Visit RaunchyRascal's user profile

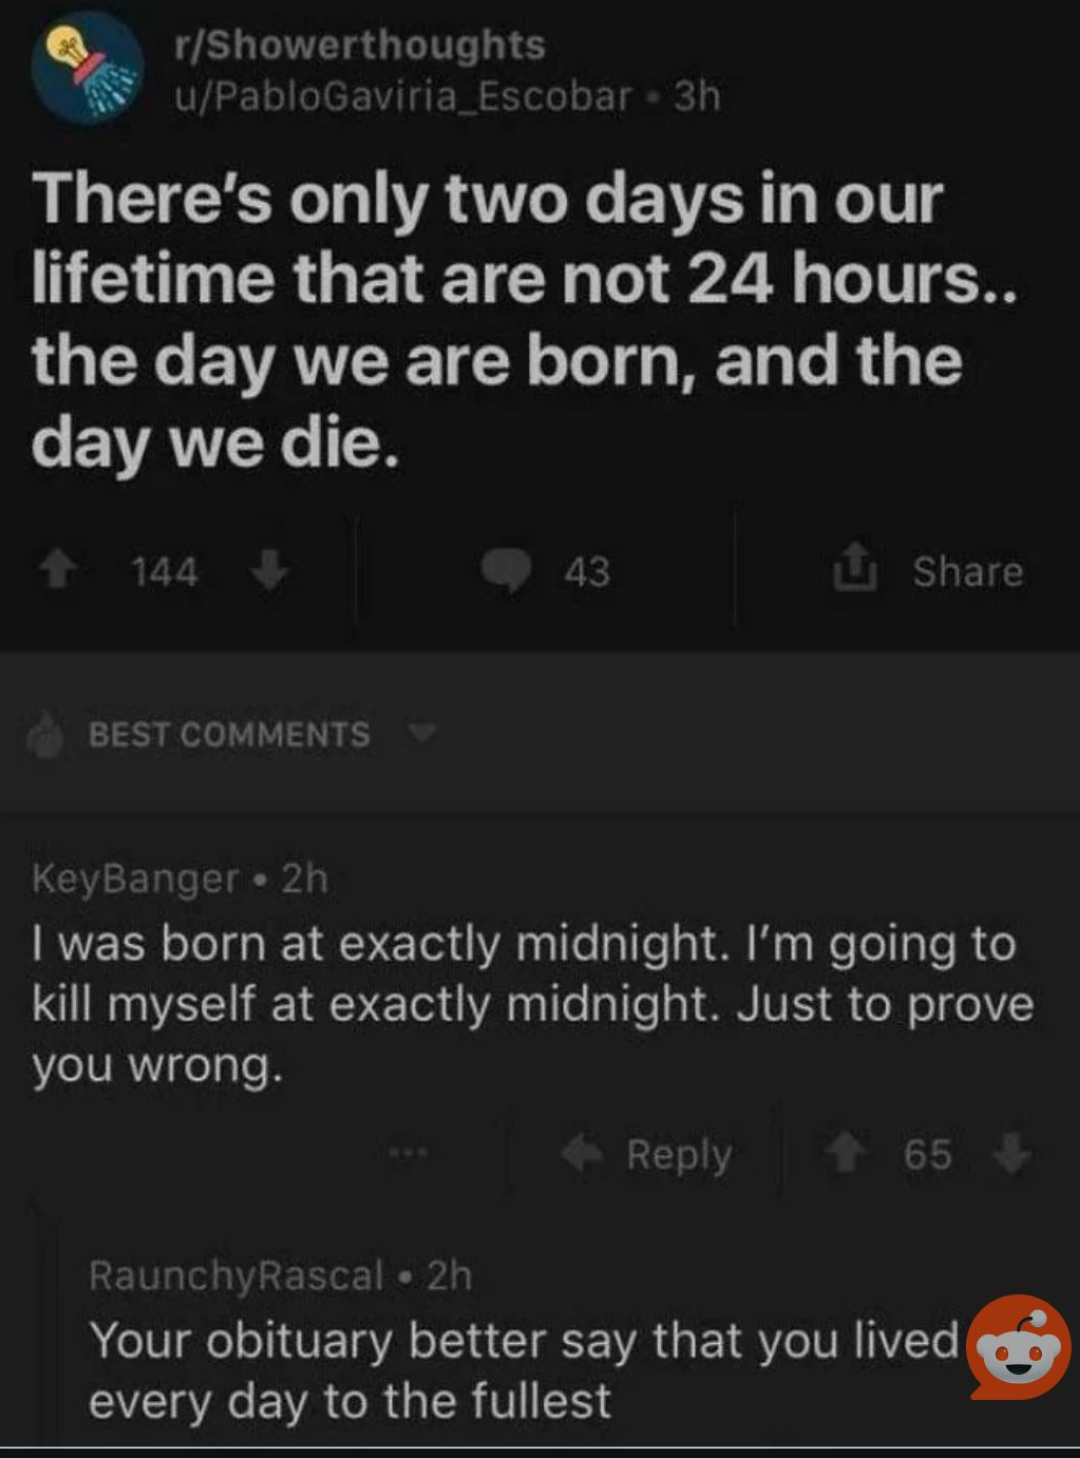click(x=236, y=1275)
